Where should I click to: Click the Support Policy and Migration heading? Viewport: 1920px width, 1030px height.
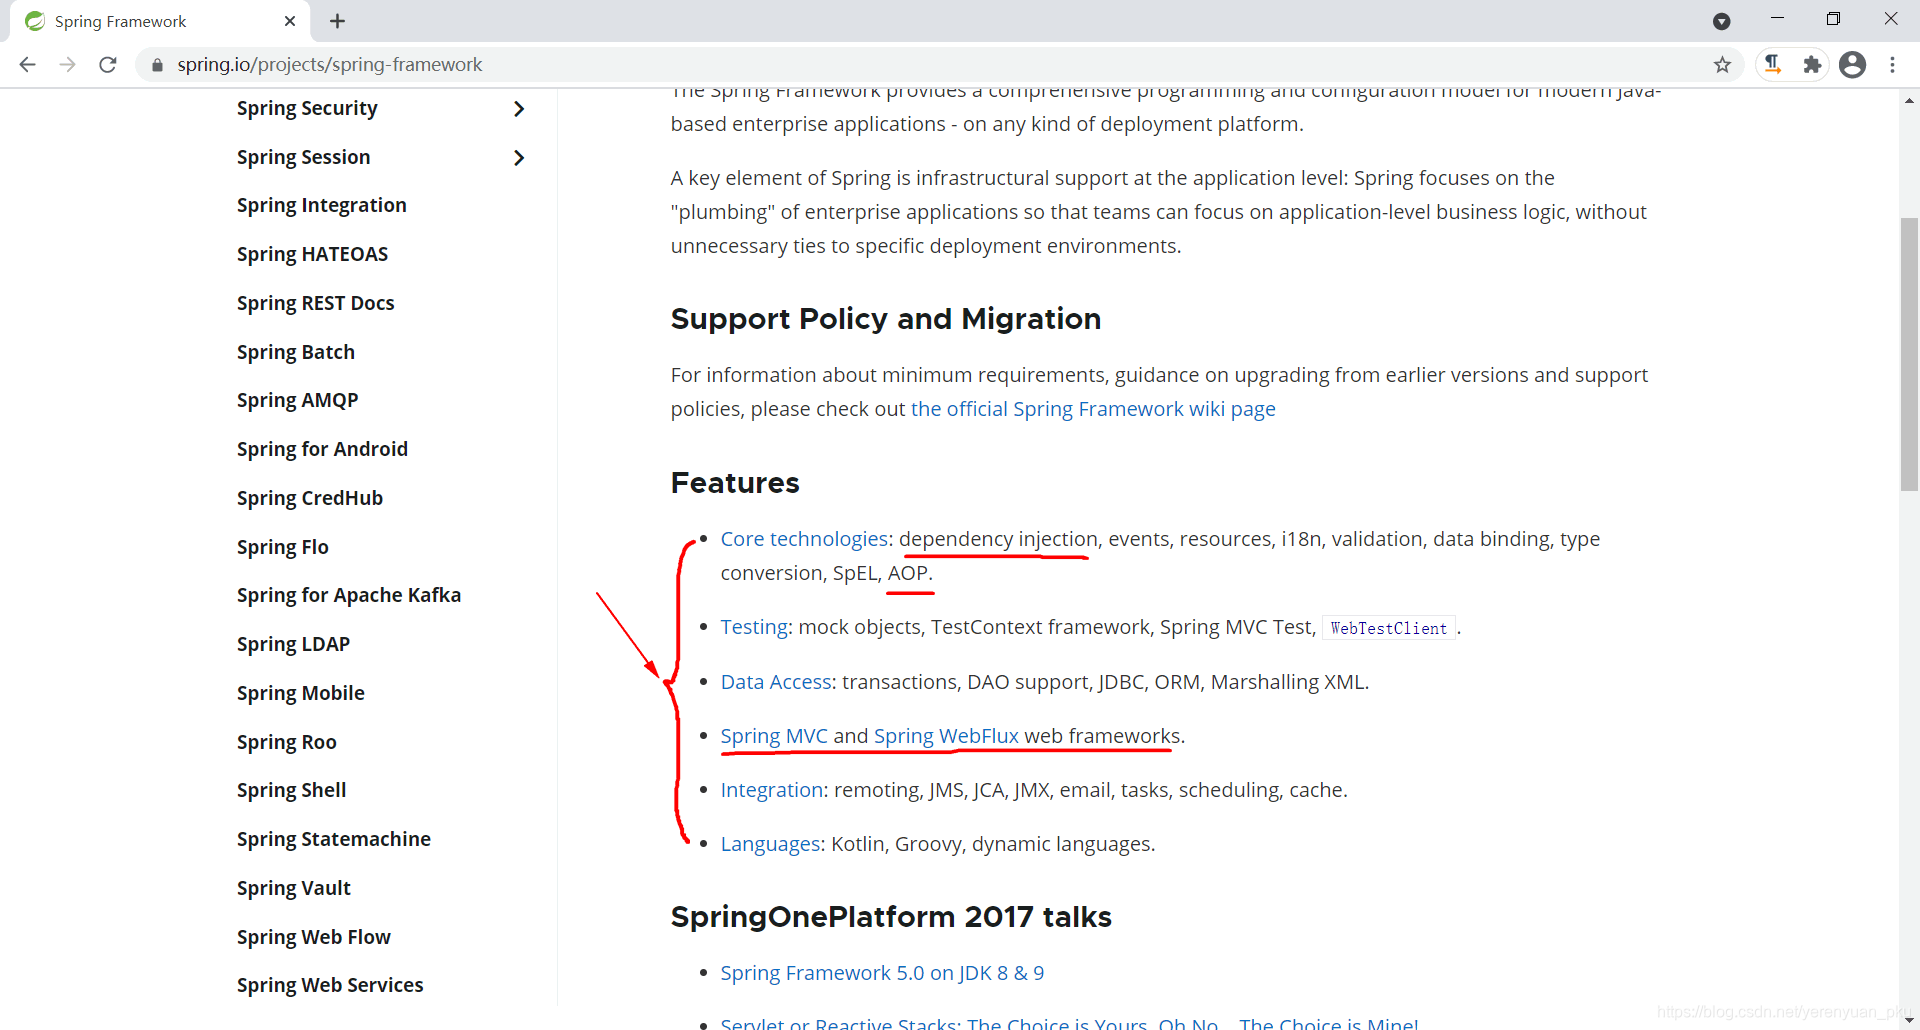pyautogui.click(x=886, y=319)
